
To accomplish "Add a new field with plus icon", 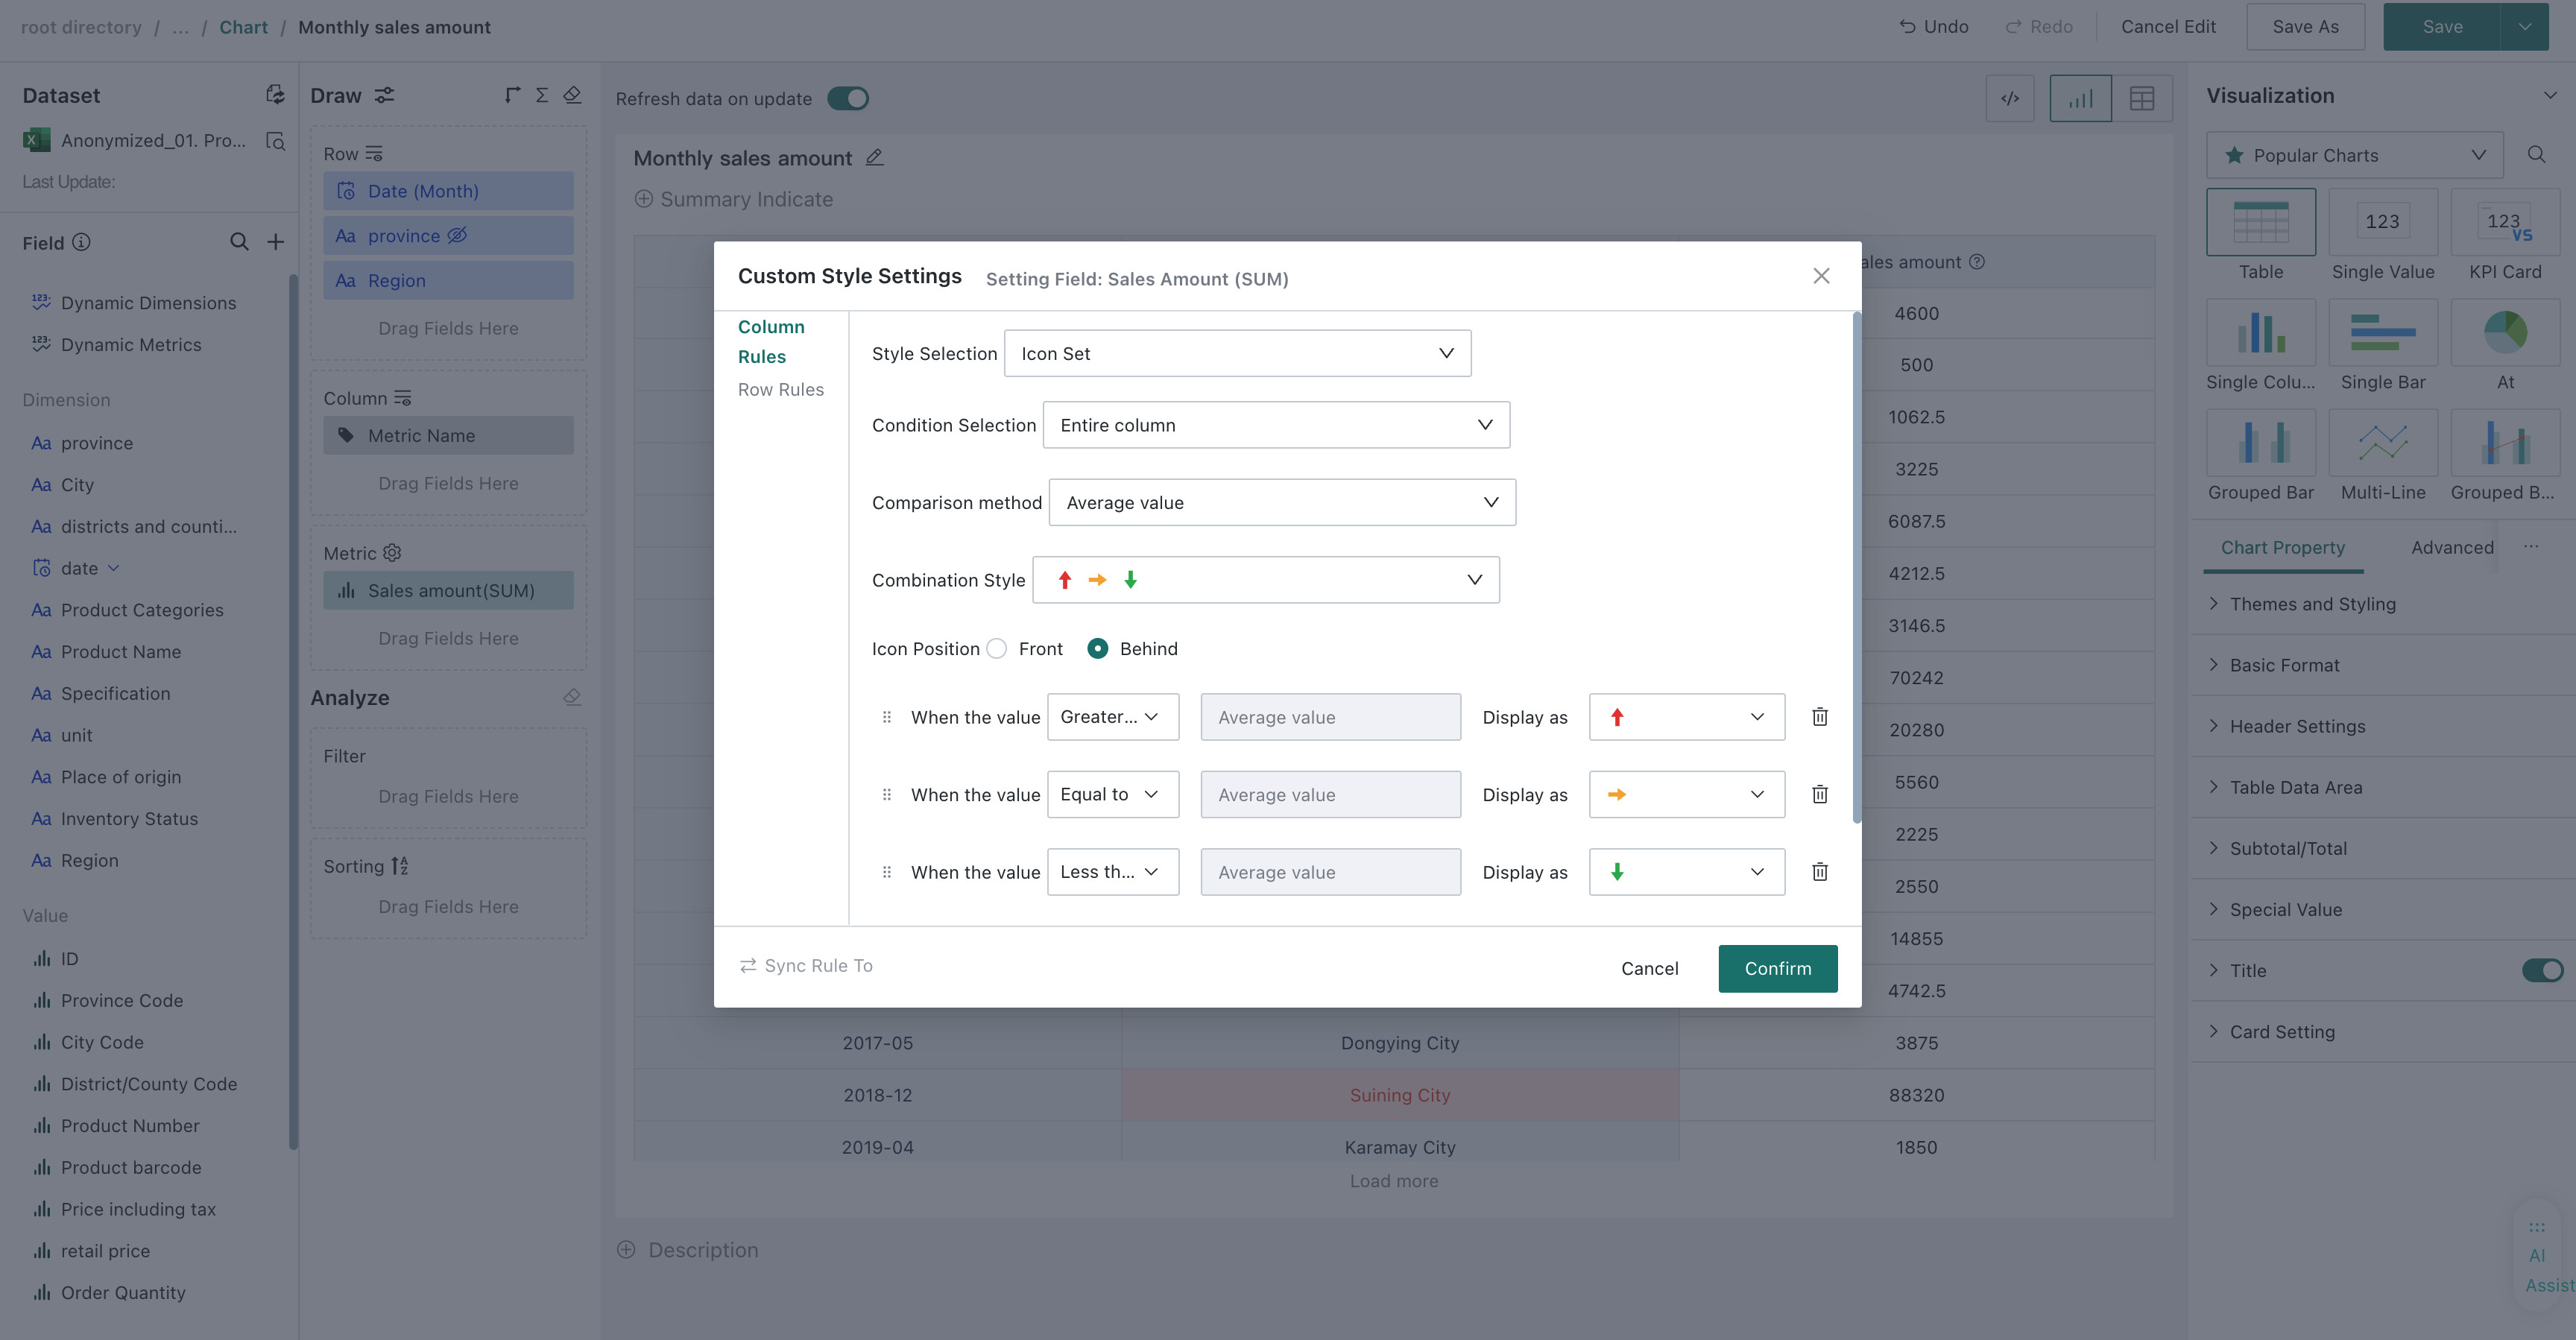I will point(276,242).
